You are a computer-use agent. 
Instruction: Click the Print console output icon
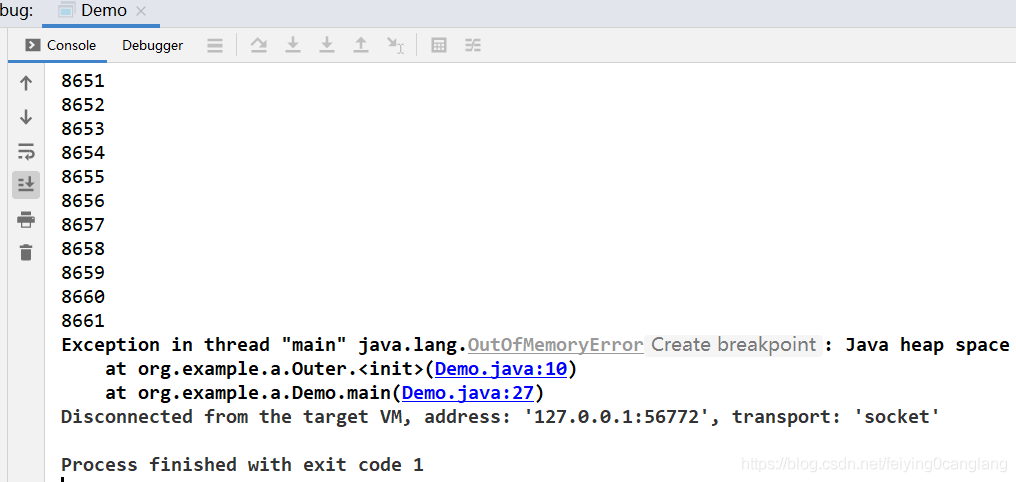(26, 220)
